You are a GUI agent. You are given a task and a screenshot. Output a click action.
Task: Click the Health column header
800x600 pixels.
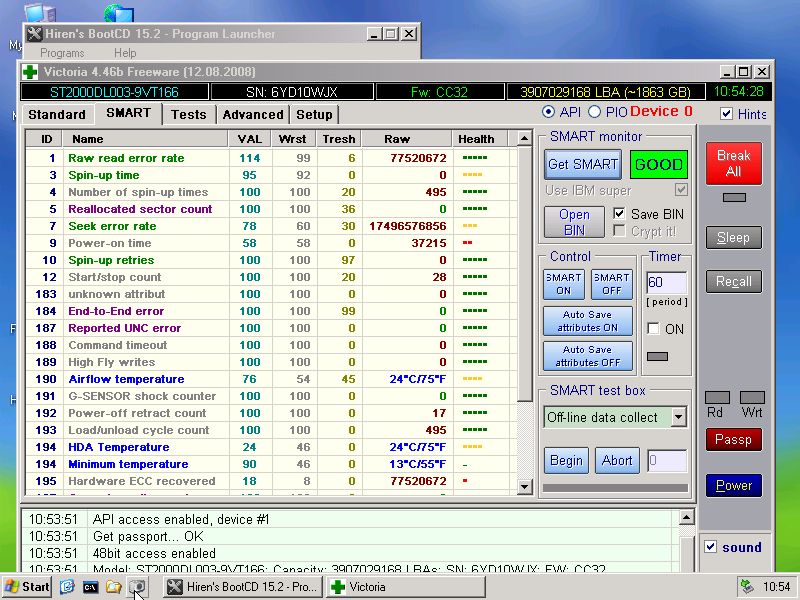pos(480,139)
